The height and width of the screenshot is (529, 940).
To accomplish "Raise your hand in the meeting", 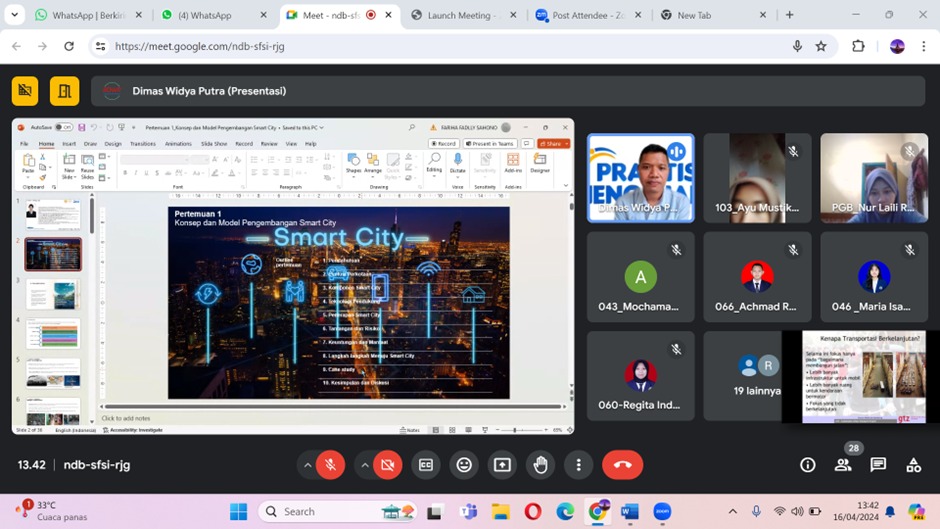I will coord(540,465).
